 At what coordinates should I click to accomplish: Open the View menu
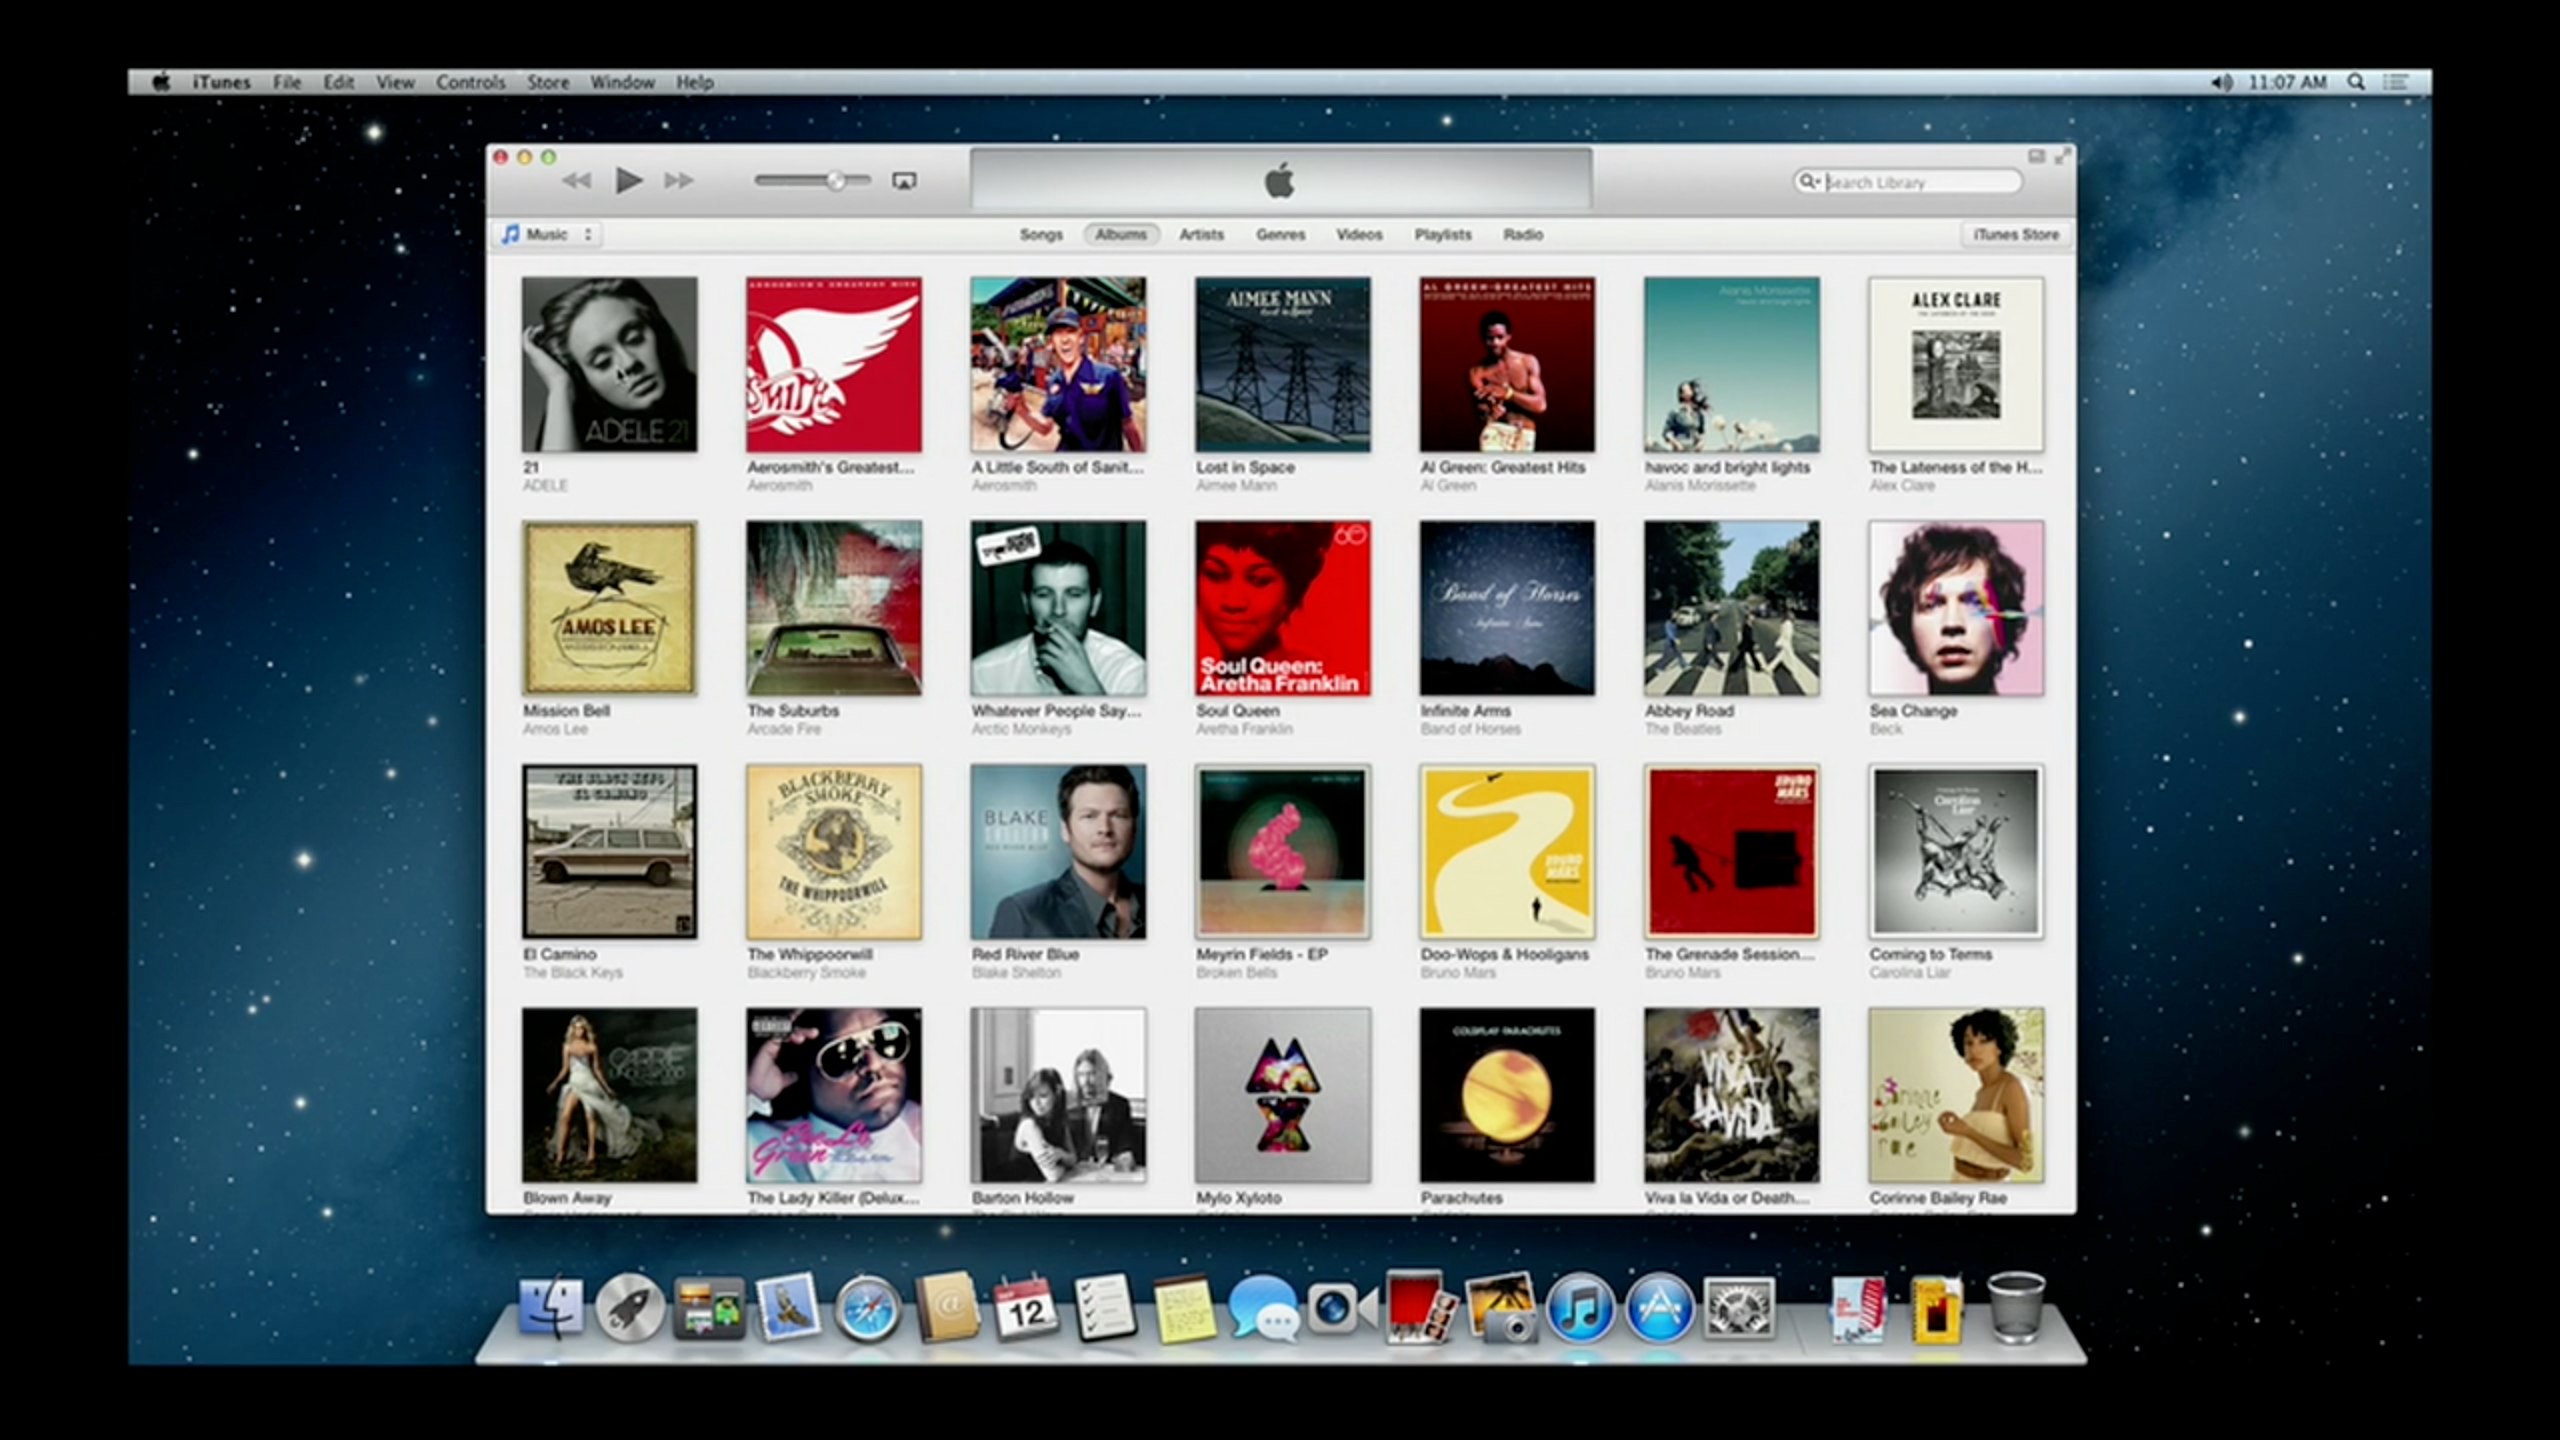tap(395, 82)
